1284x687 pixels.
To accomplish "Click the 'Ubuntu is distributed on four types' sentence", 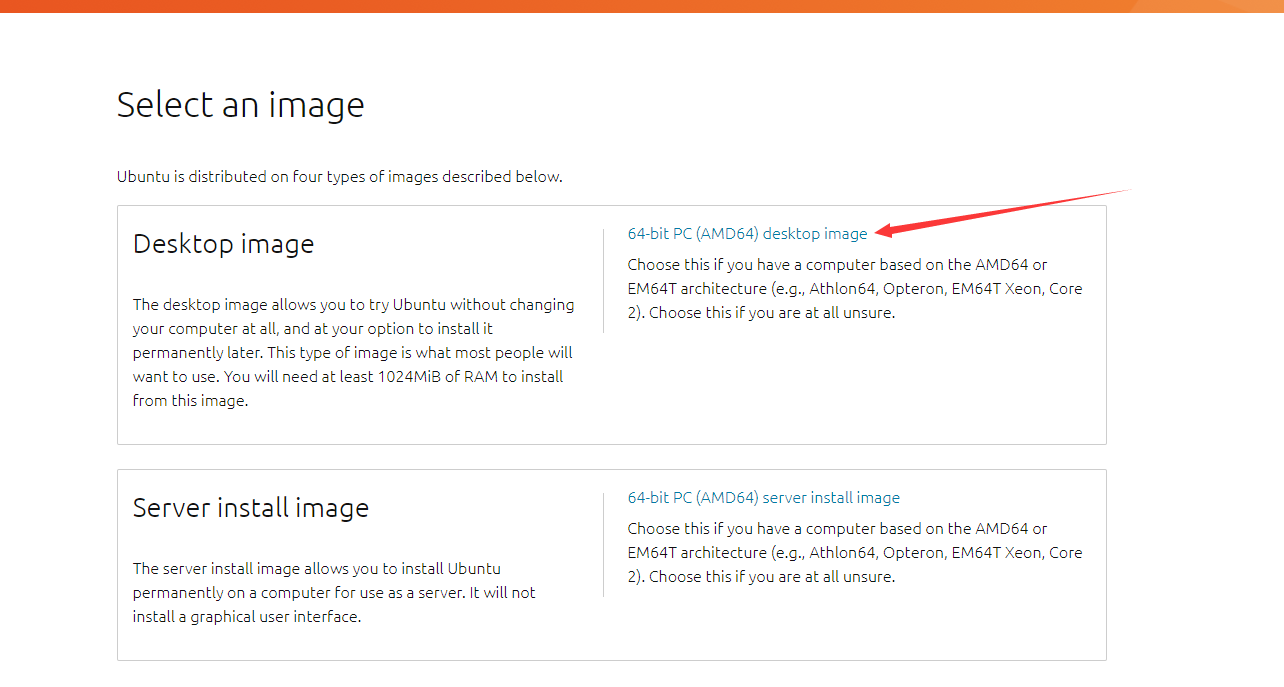I will click(x=340, y=177).
